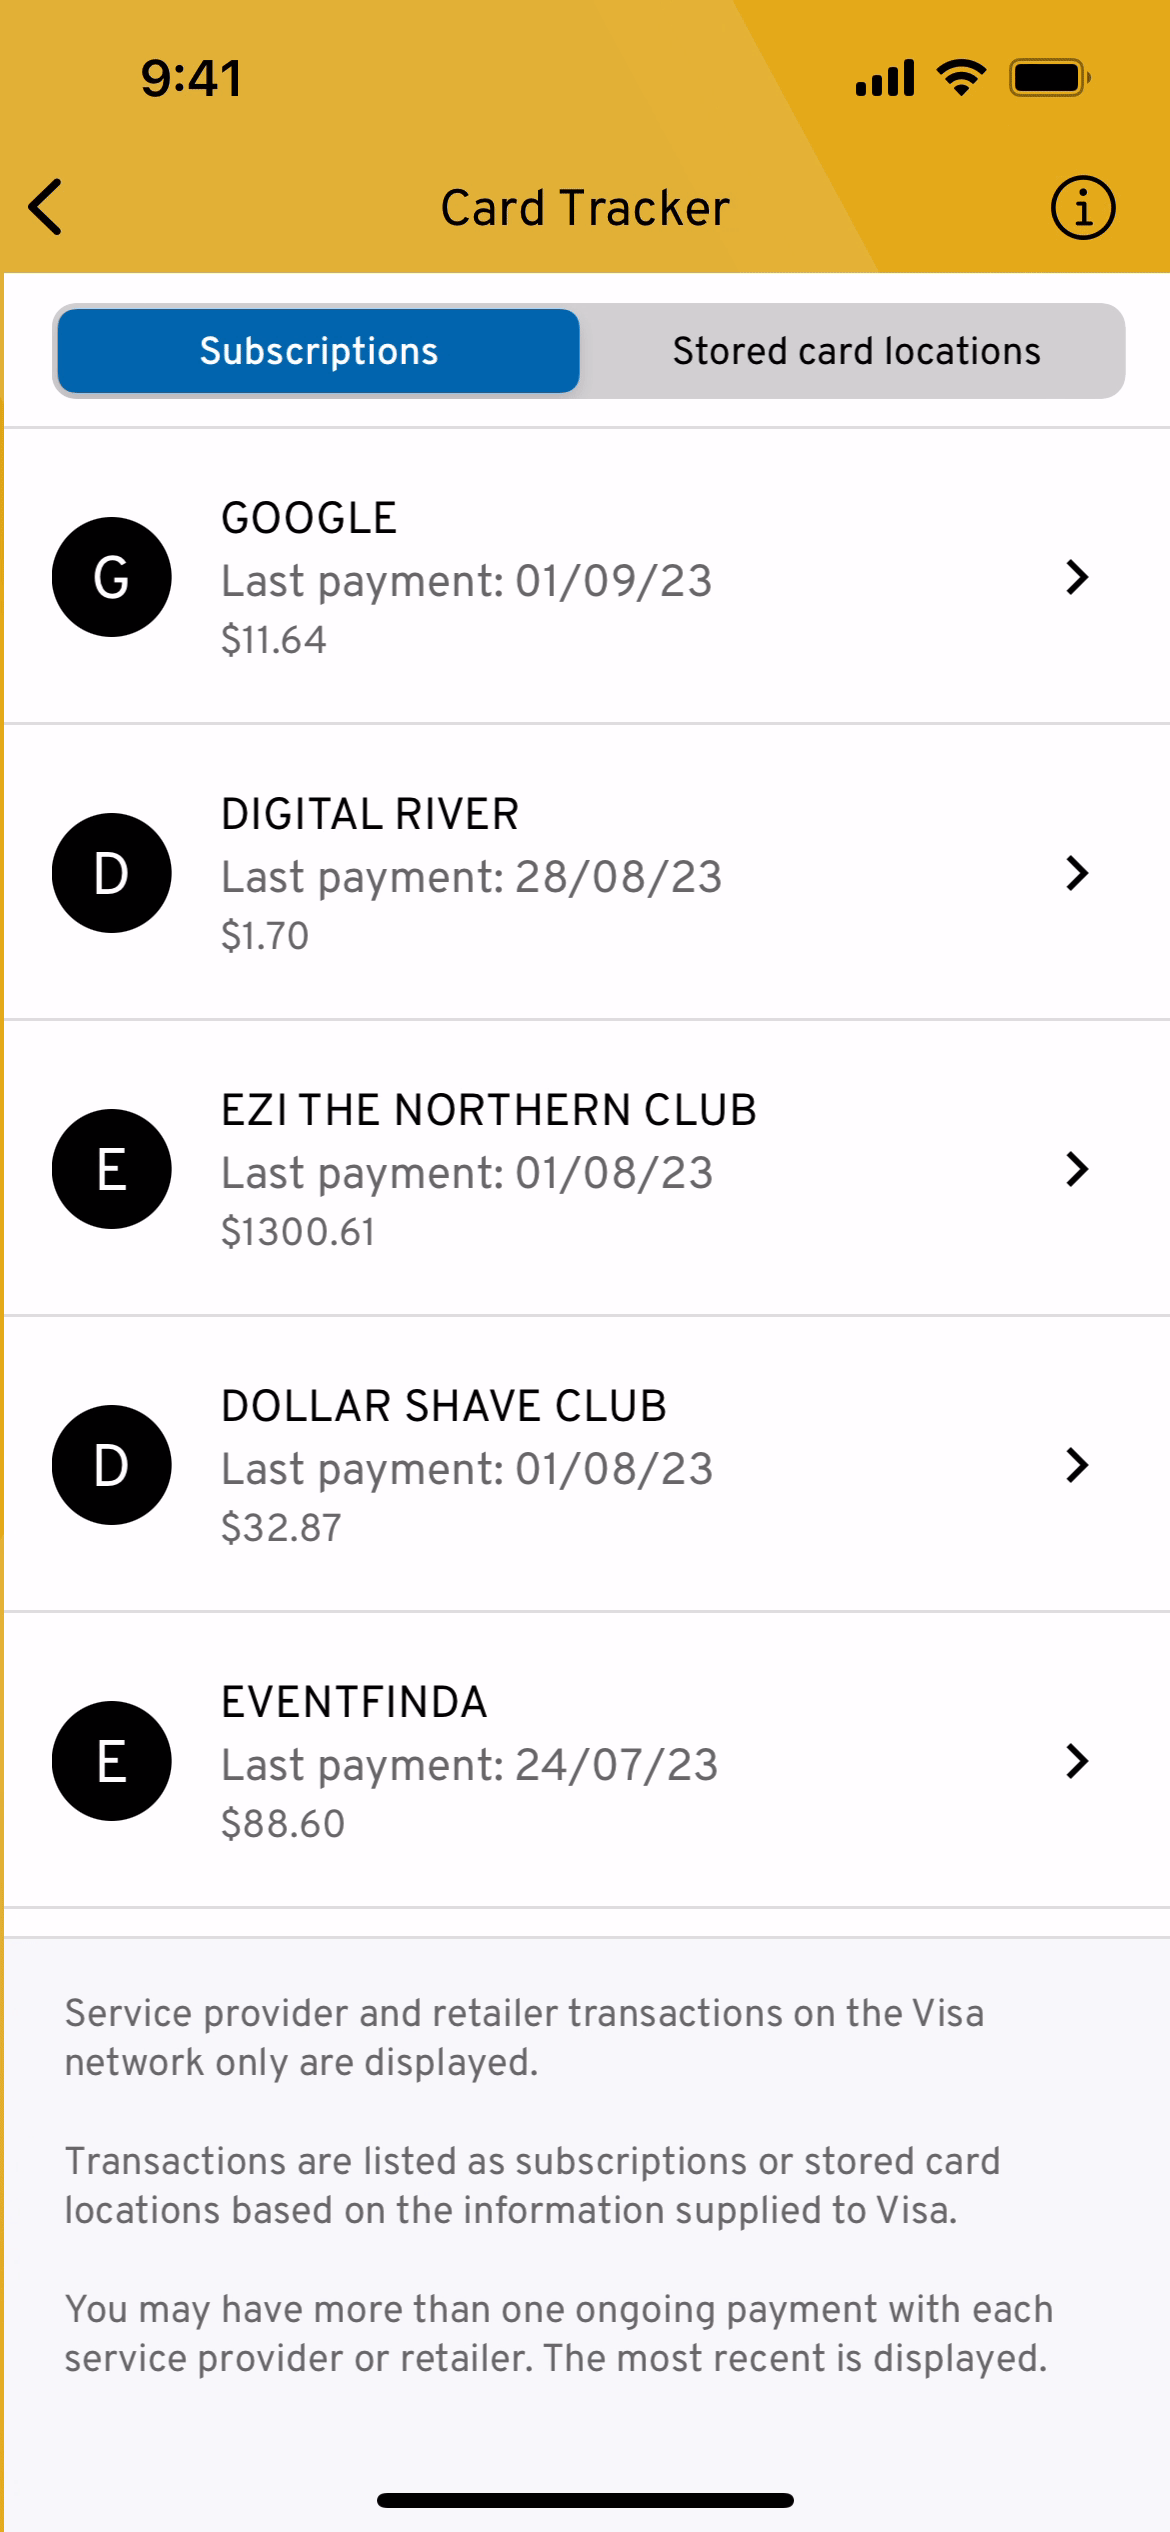Tap the Wi-Fi status icon
This screenshot has height=2532, width=1170.
[961, 78]
